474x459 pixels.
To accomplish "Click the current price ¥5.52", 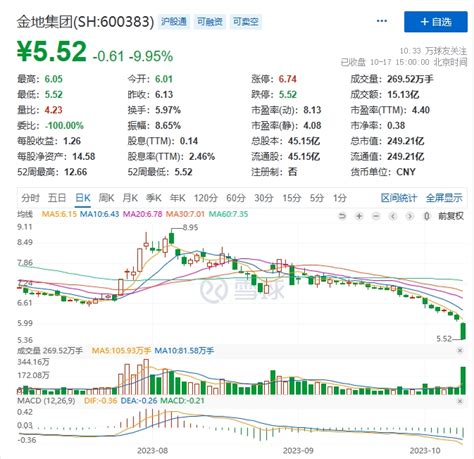I will point(52,52).
